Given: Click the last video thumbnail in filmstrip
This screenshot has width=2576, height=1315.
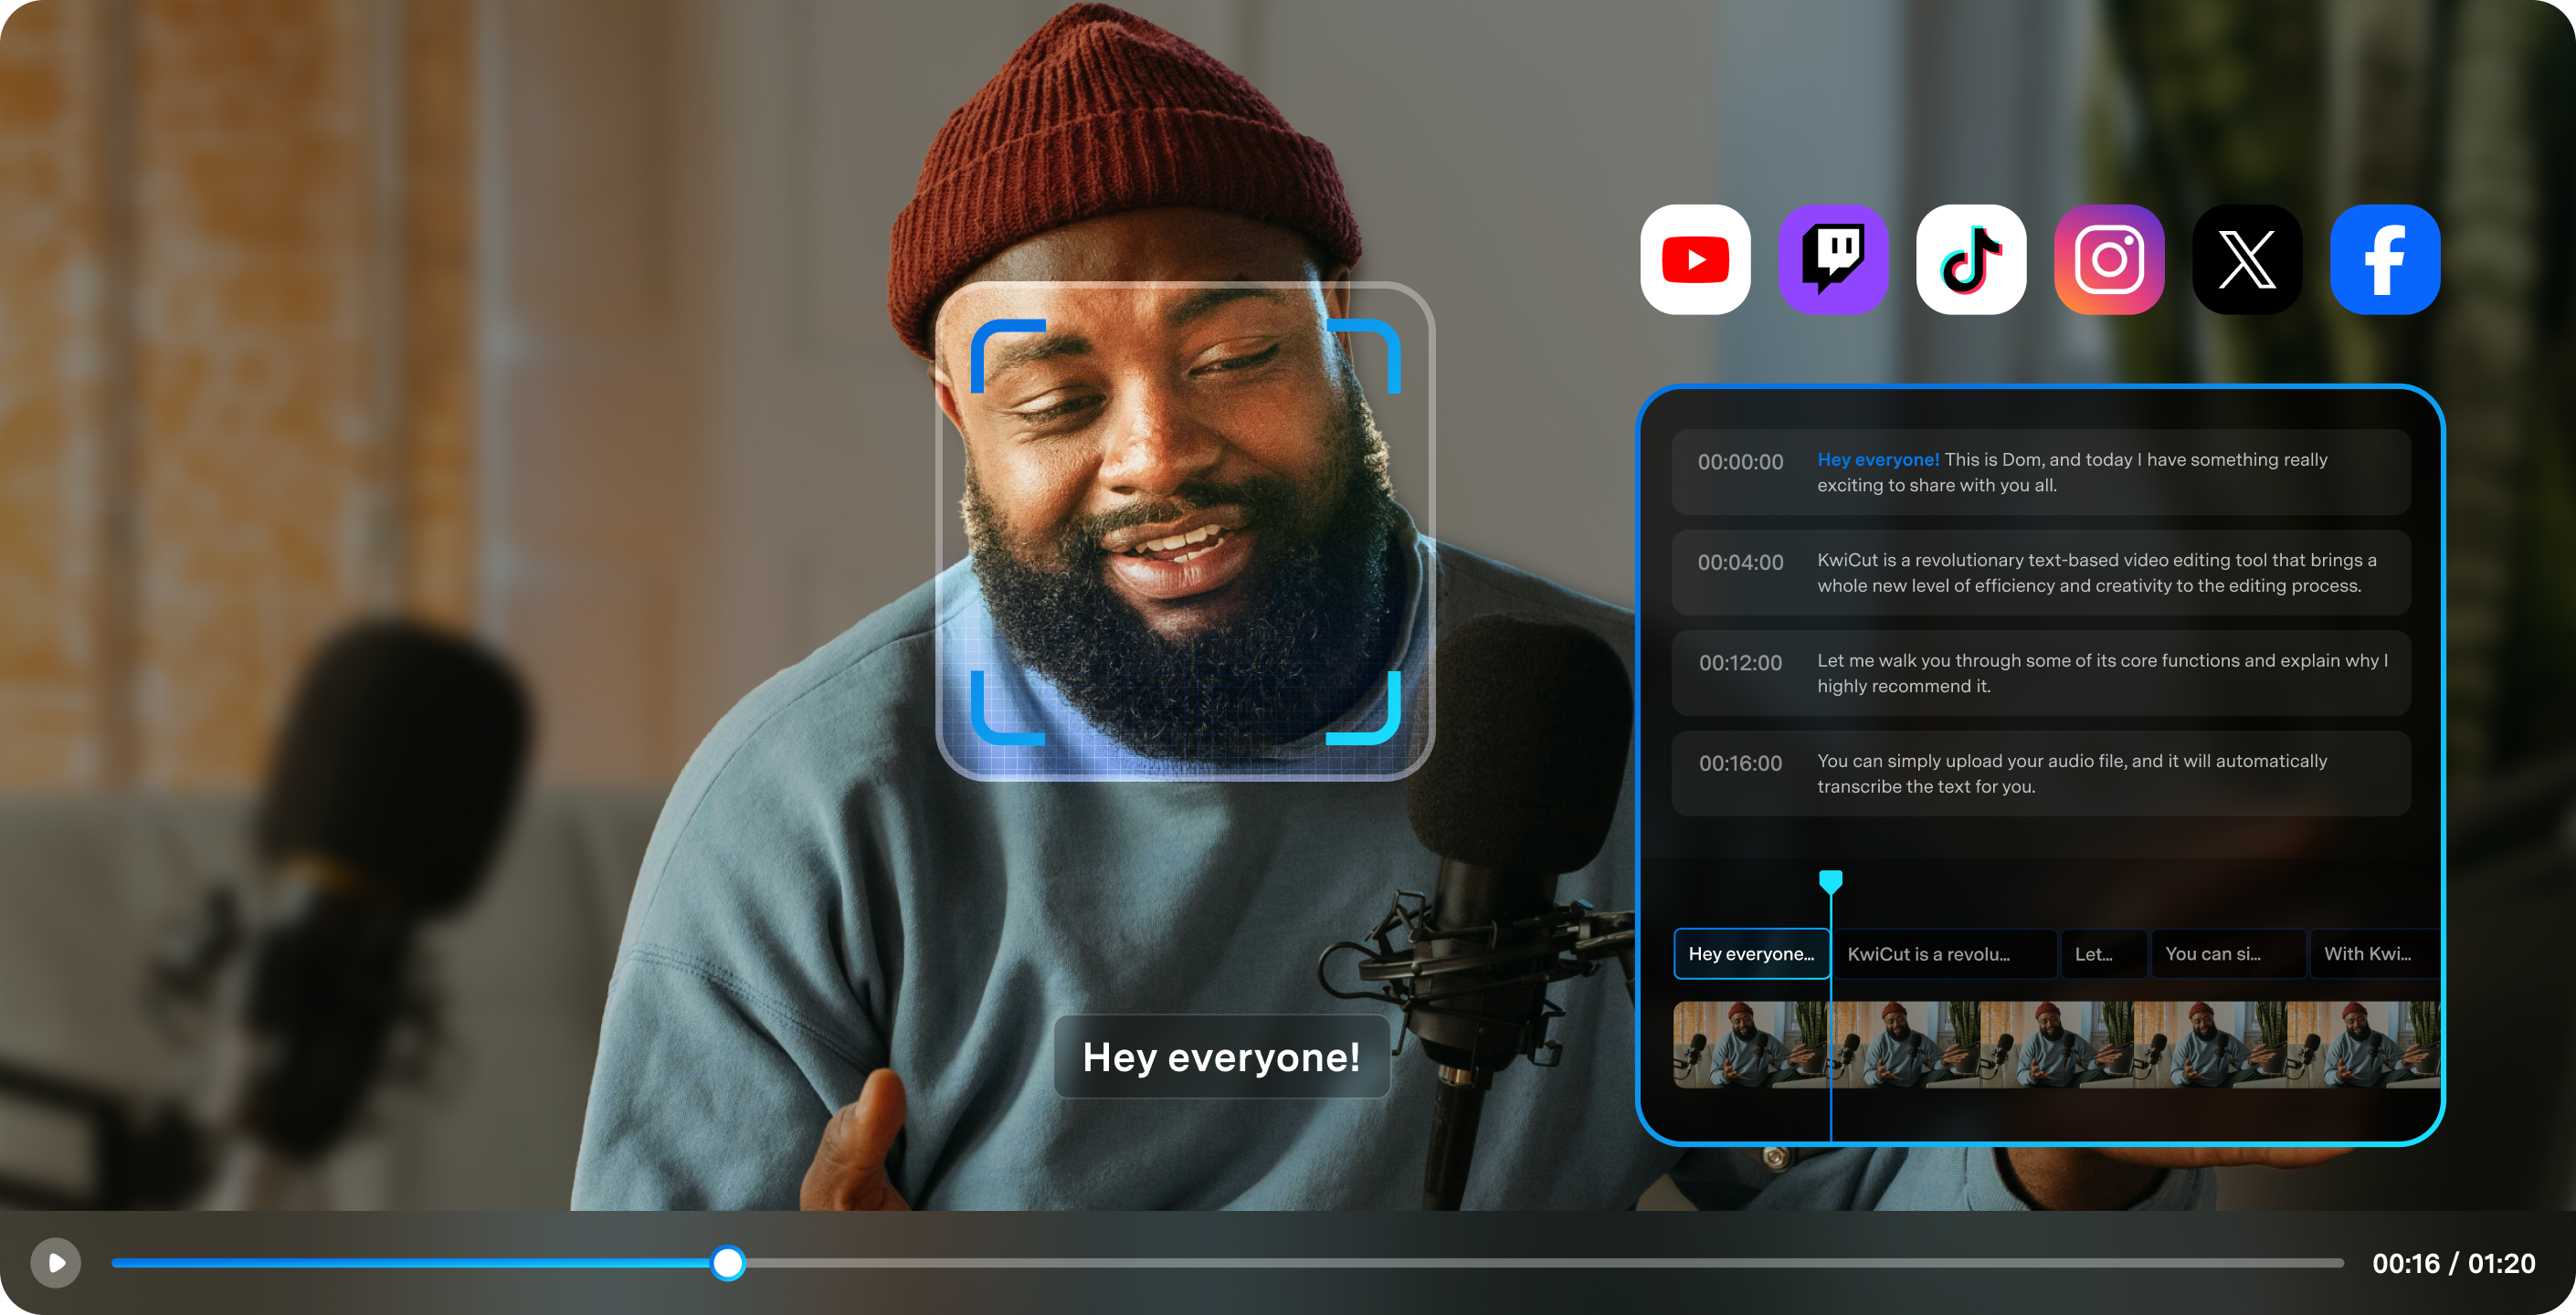Looking at the screenshot, I should pyautogui.click(x=2363, y=1045).
